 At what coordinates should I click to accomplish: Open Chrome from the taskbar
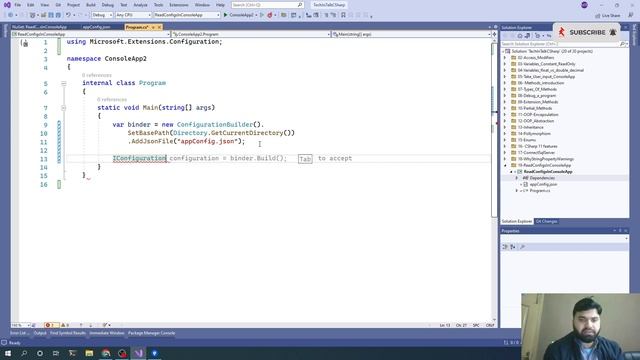[x=106, y=353]
